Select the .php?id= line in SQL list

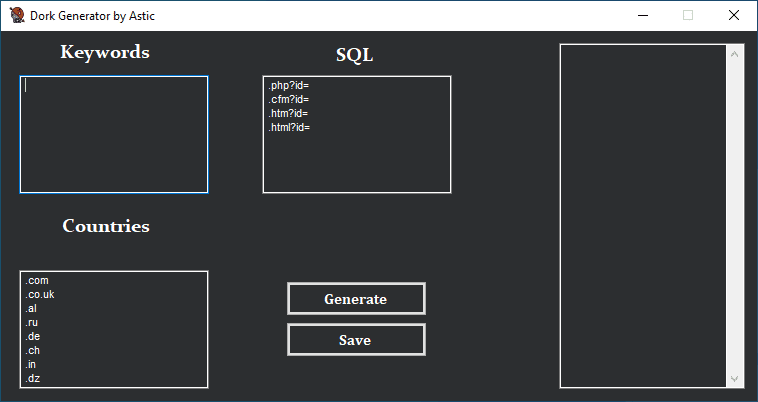point(289,86)
